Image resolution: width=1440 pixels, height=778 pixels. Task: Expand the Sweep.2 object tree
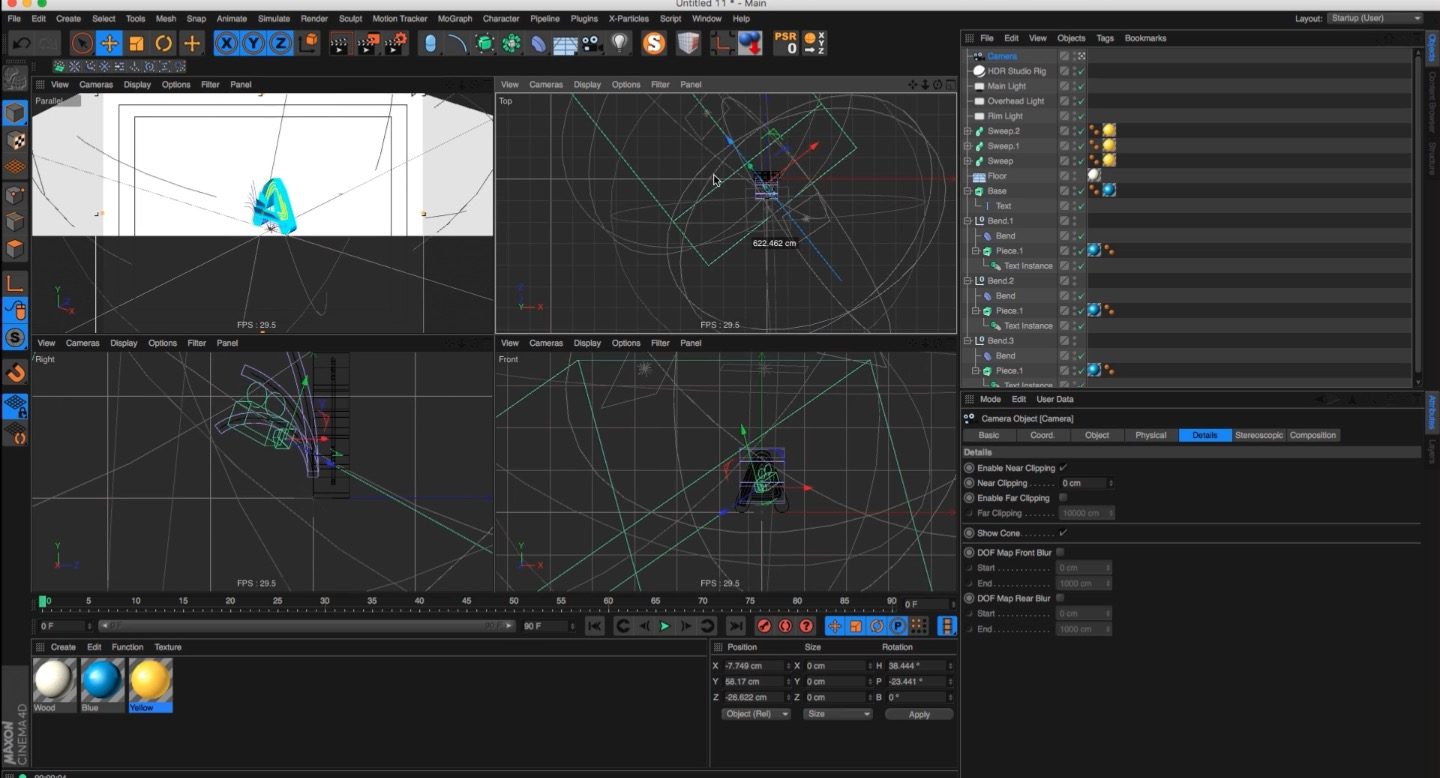pos(967,131)
